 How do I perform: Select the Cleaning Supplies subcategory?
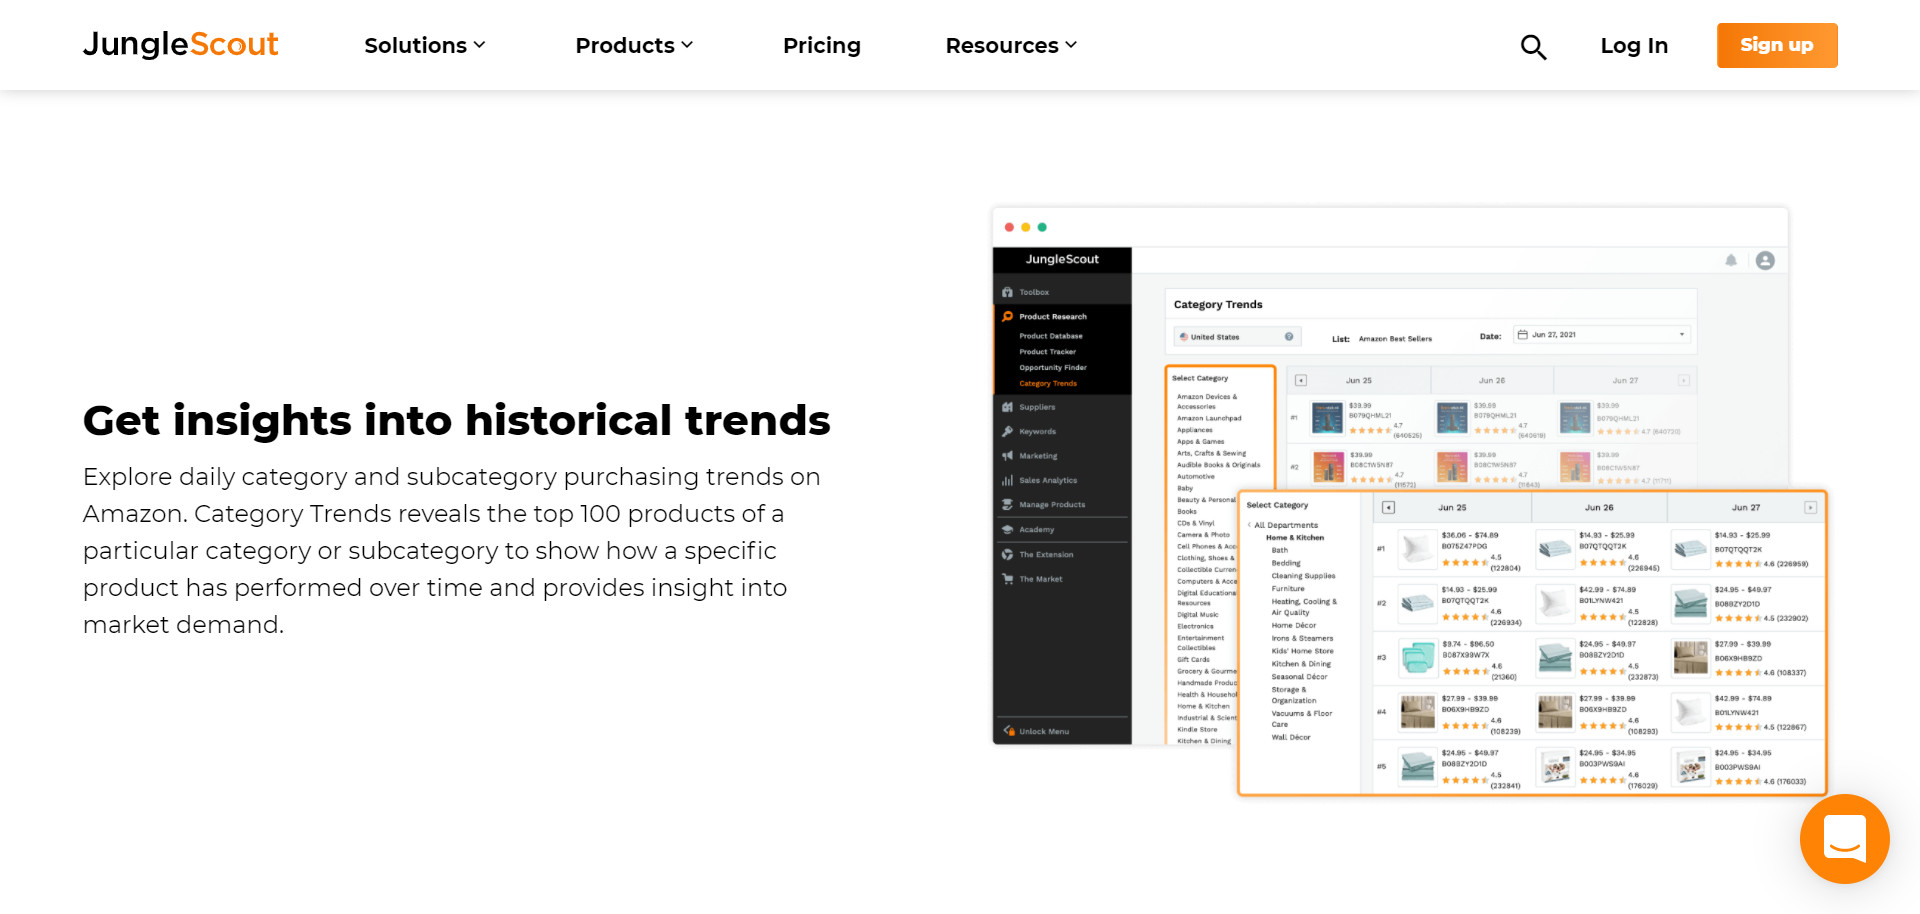[1303, 576]
